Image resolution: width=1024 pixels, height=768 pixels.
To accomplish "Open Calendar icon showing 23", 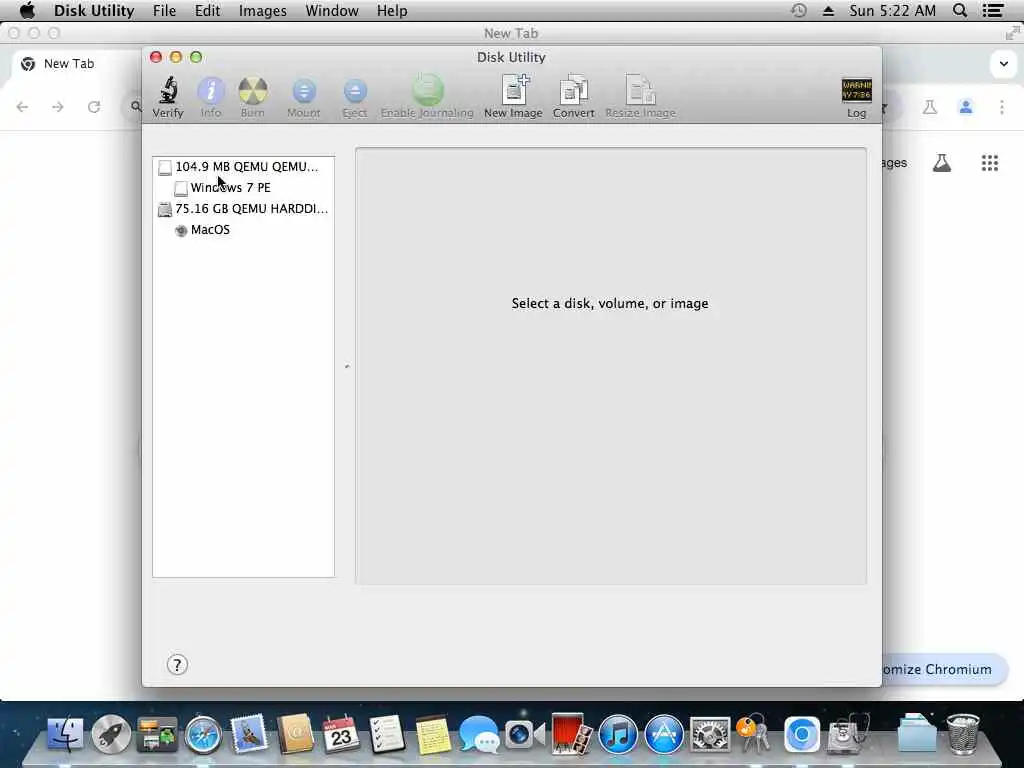I will [x=341, y=733].
